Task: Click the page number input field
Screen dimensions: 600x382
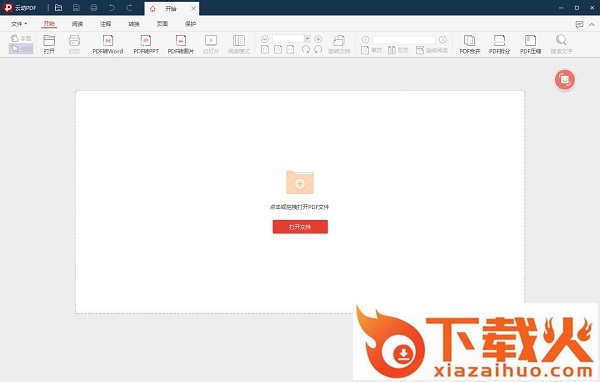Action: 404,39
